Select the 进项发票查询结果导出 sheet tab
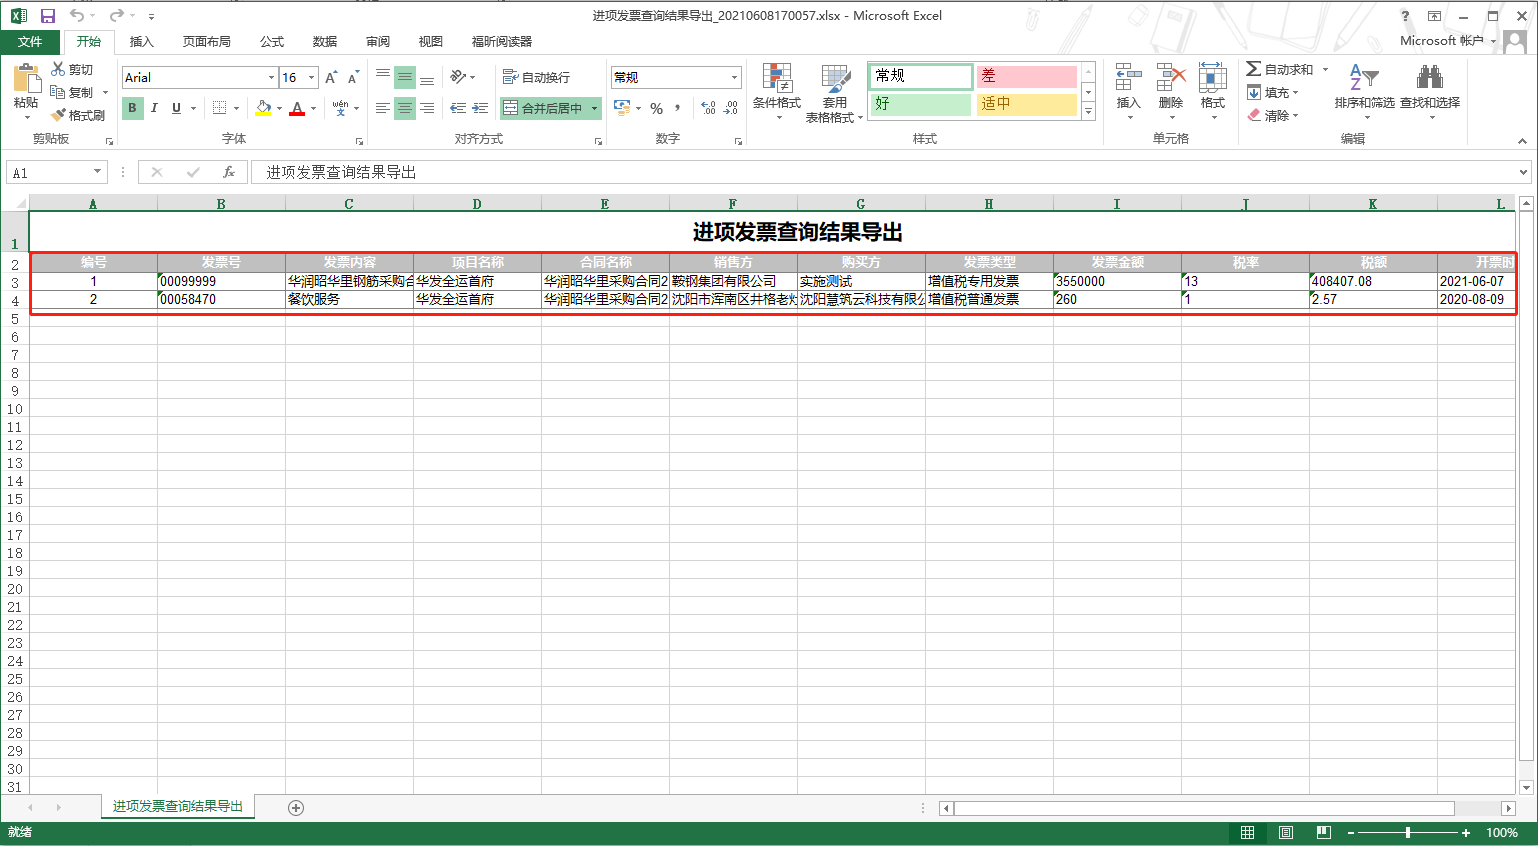 pyautogui.click(x=178, y=806)
